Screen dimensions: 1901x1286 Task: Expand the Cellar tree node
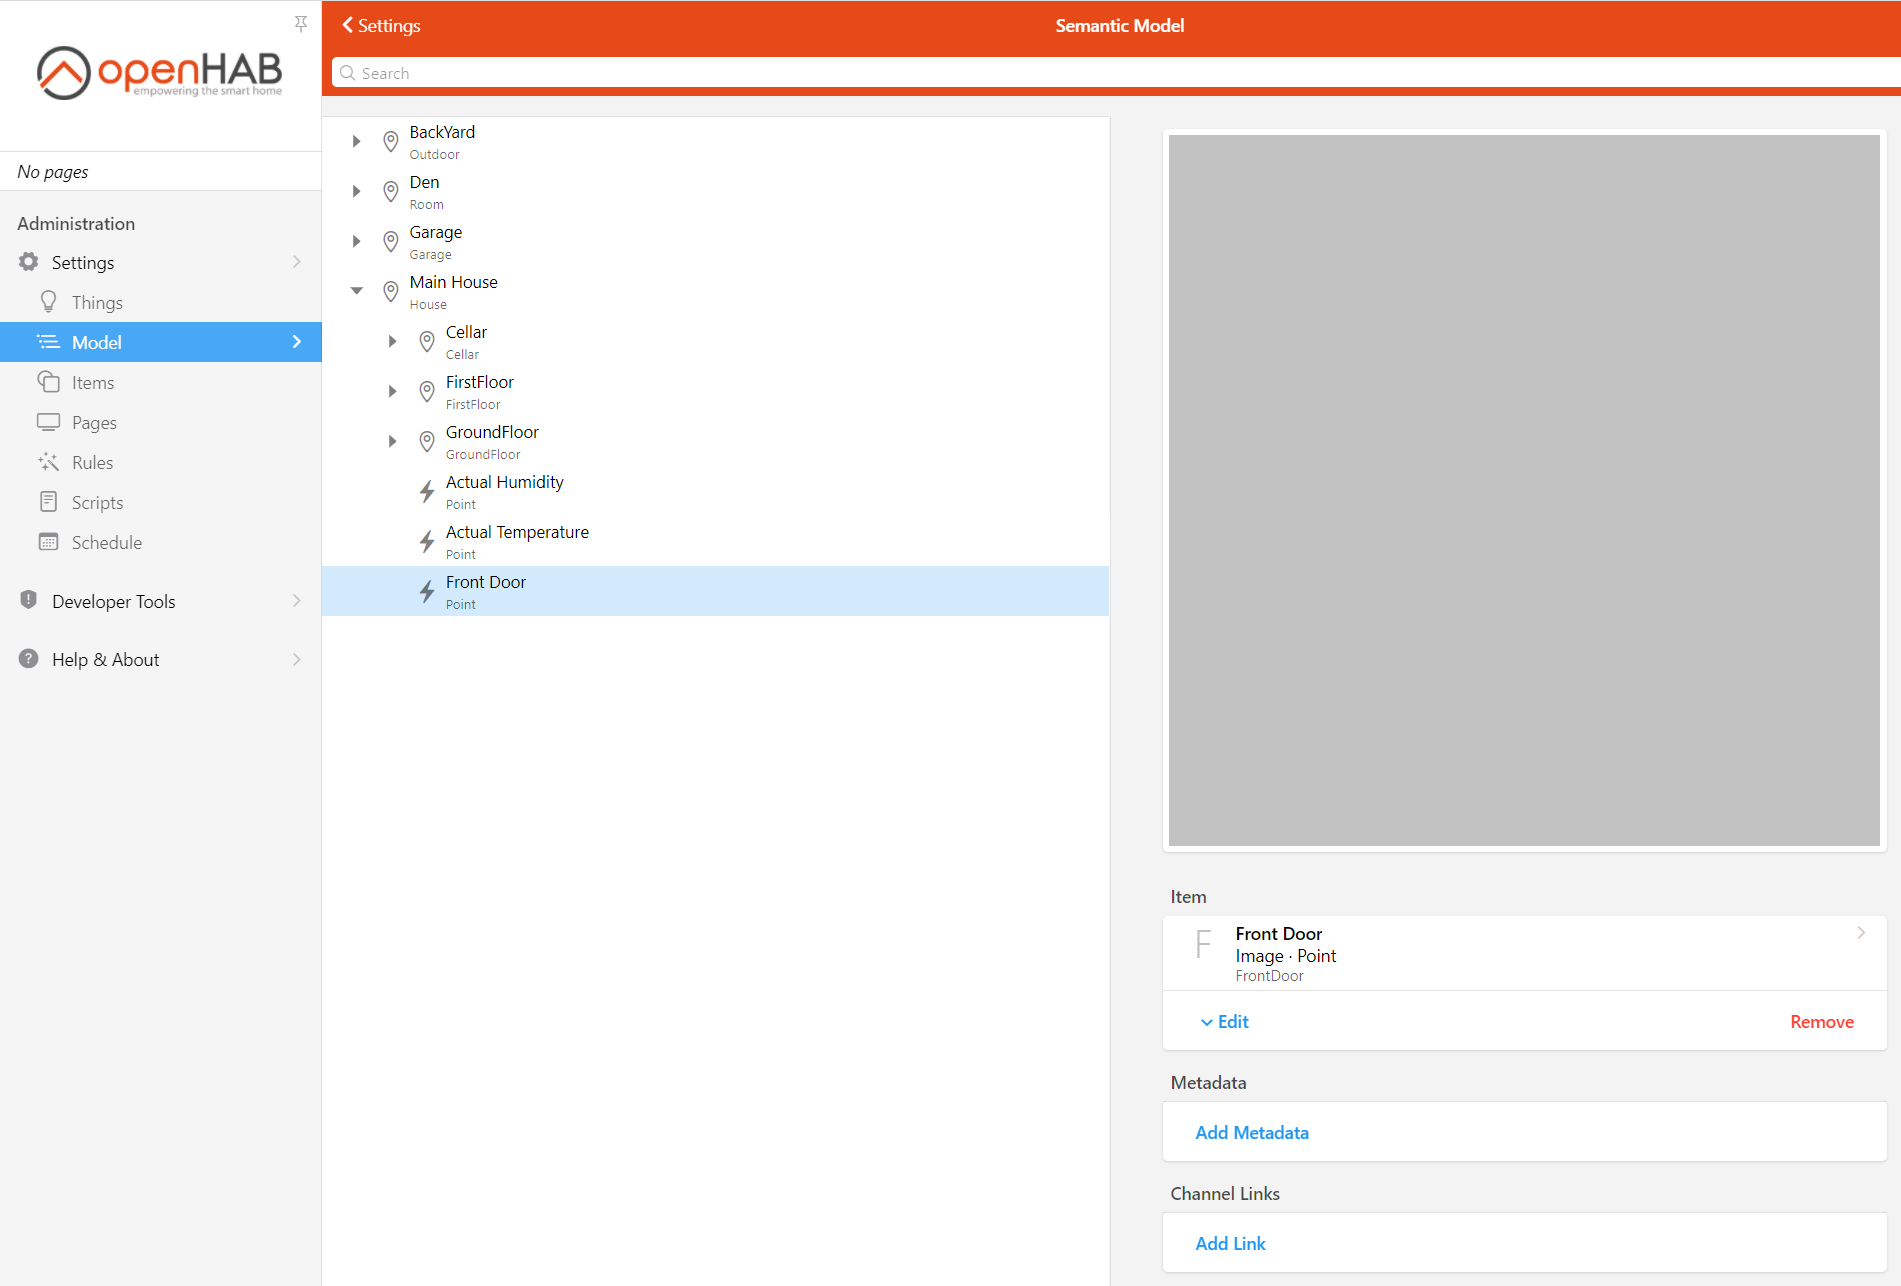click(393, 341)
